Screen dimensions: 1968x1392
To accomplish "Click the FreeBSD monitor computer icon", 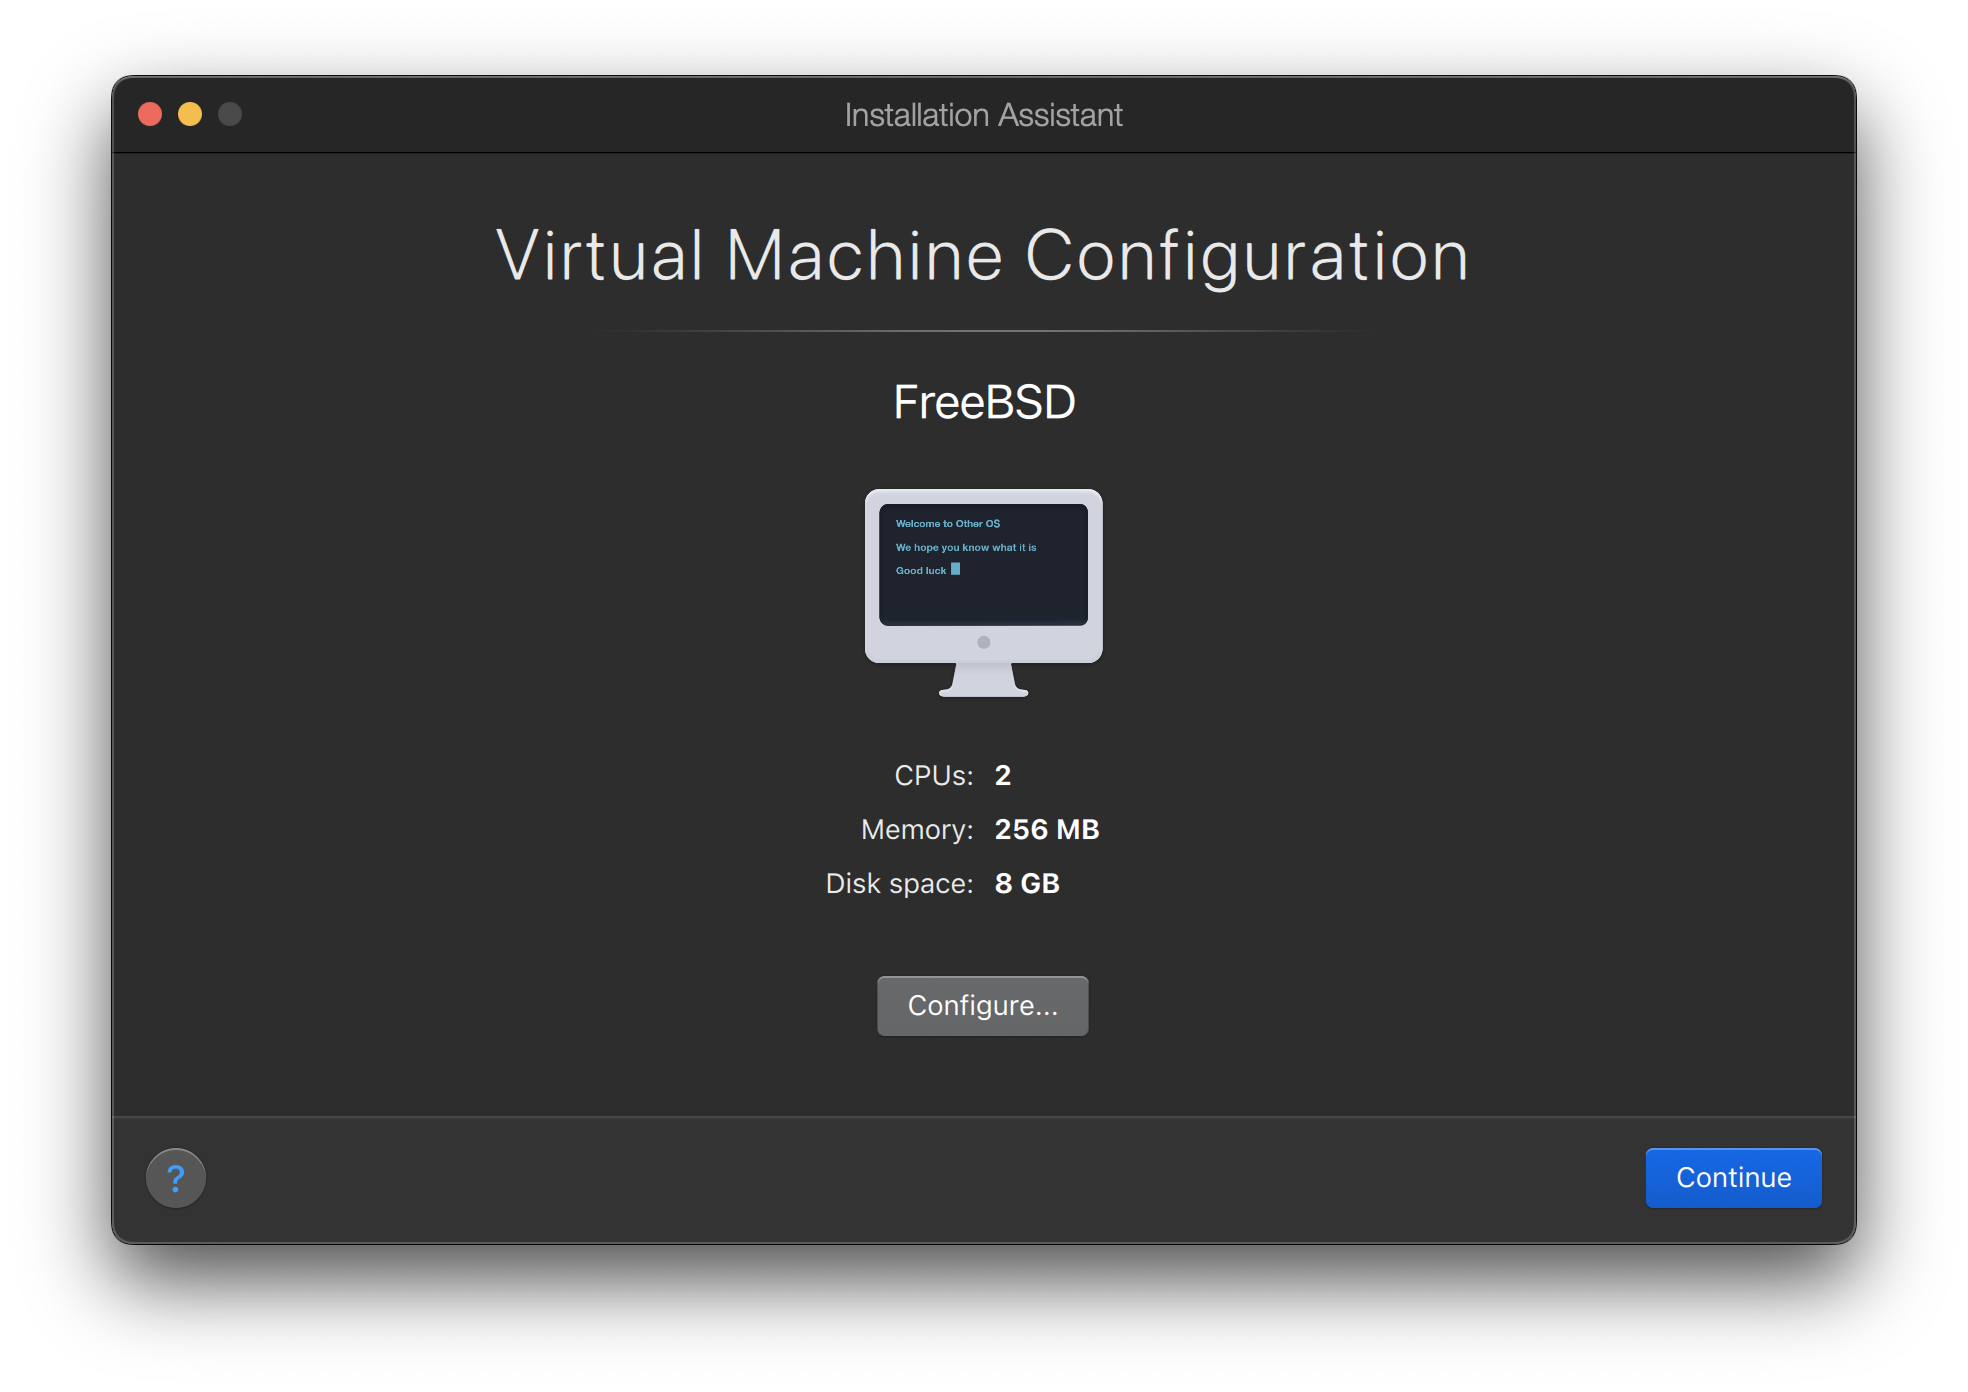I will point(983,592).
